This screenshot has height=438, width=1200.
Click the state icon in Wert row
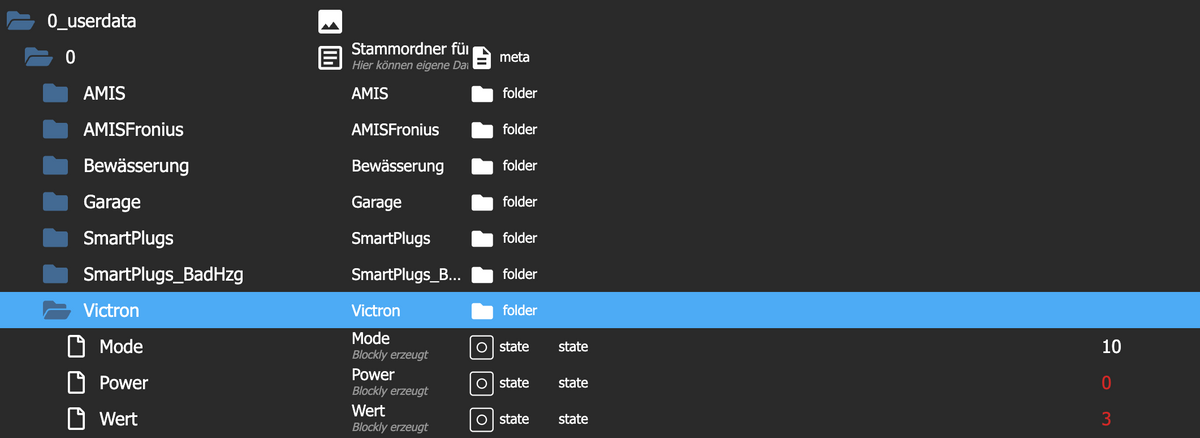pyautogui.click(x=482, y=419)
